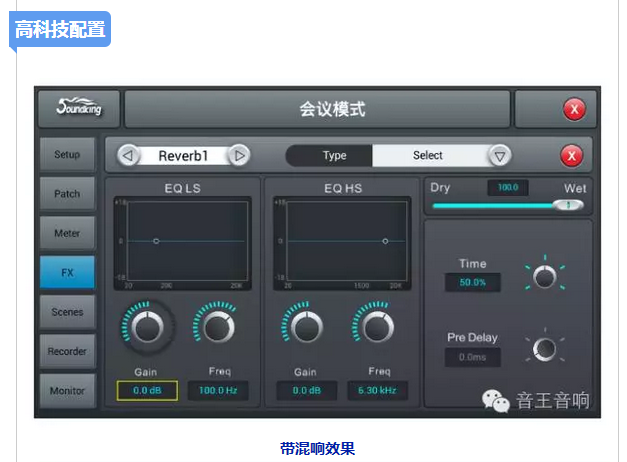Open the Select type dropdown arrow

(x=499, y=155)
